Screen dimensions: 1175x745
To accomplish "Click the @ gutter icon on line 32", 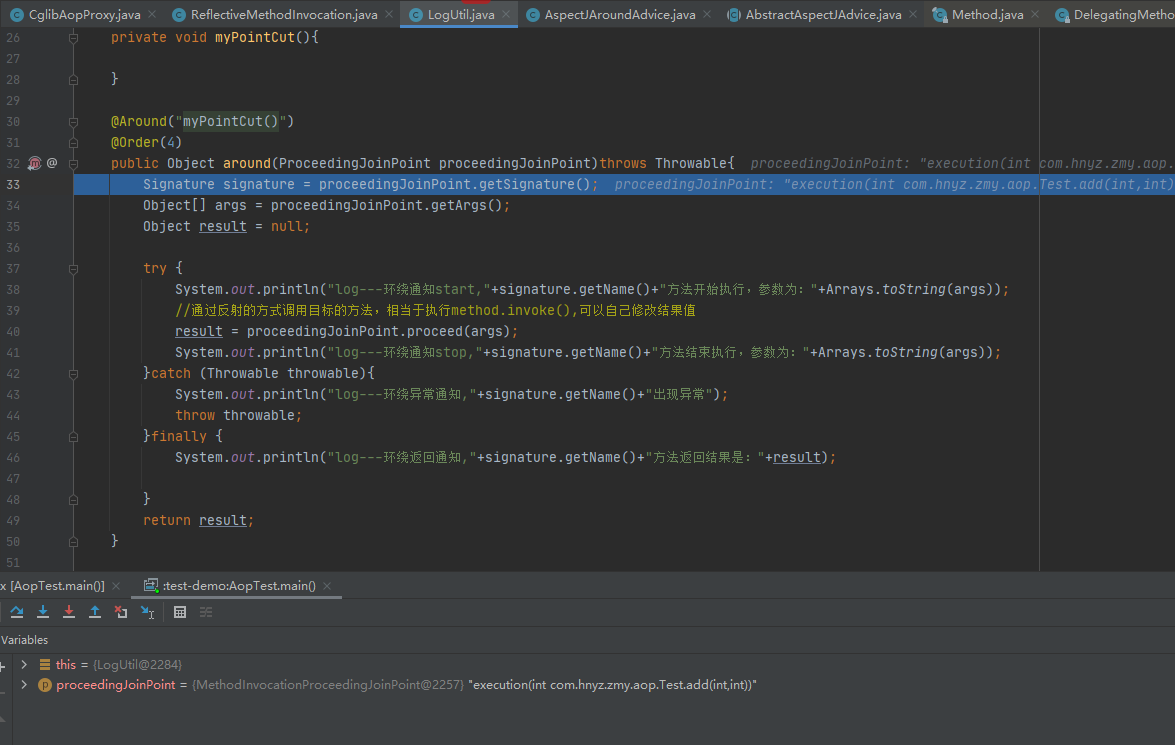I will coord(52,163).
